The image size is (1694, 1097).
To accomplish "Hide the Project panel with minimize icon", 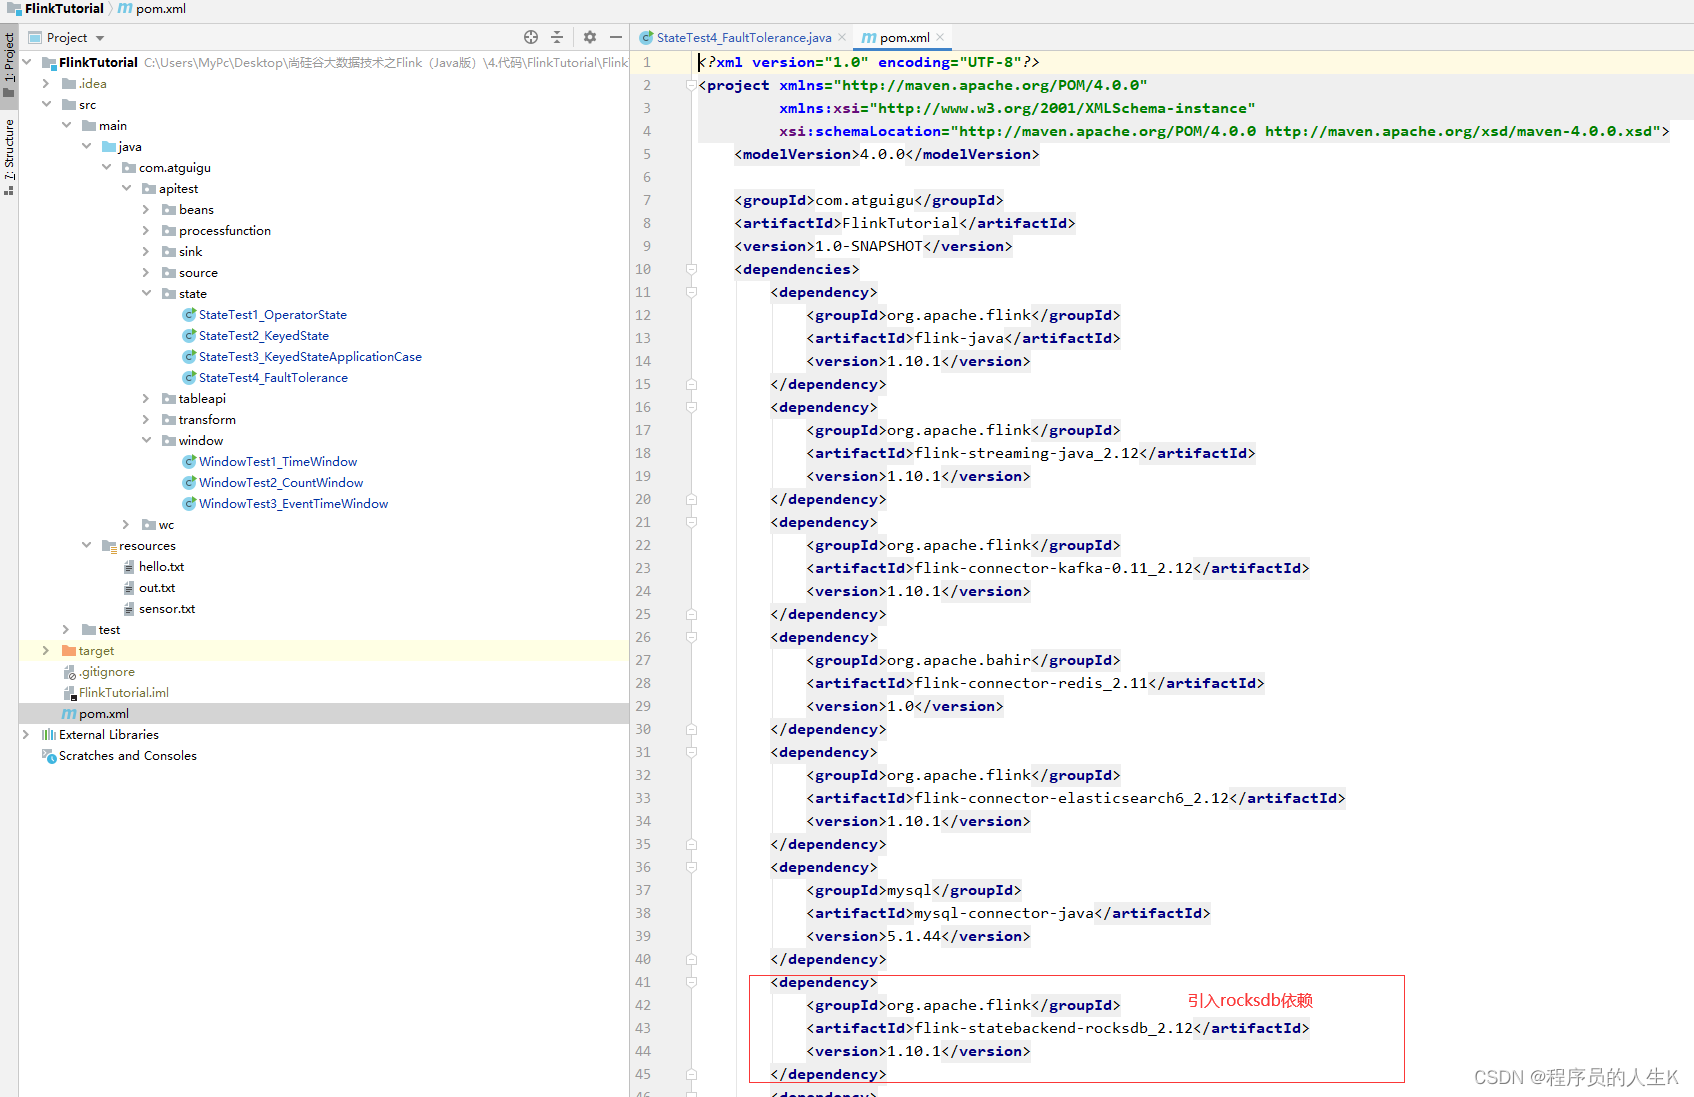I will coord(616,37).
